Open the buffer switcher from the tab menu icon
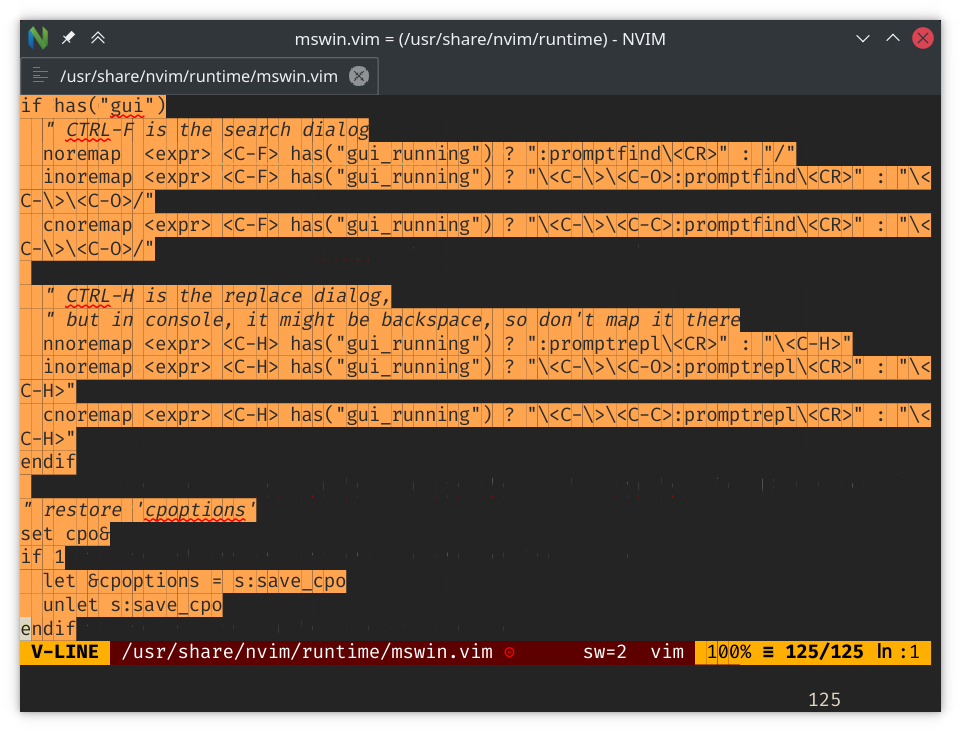Image resolution: width=961 pixels, height=732 pixels. click(x=40, y=75)
